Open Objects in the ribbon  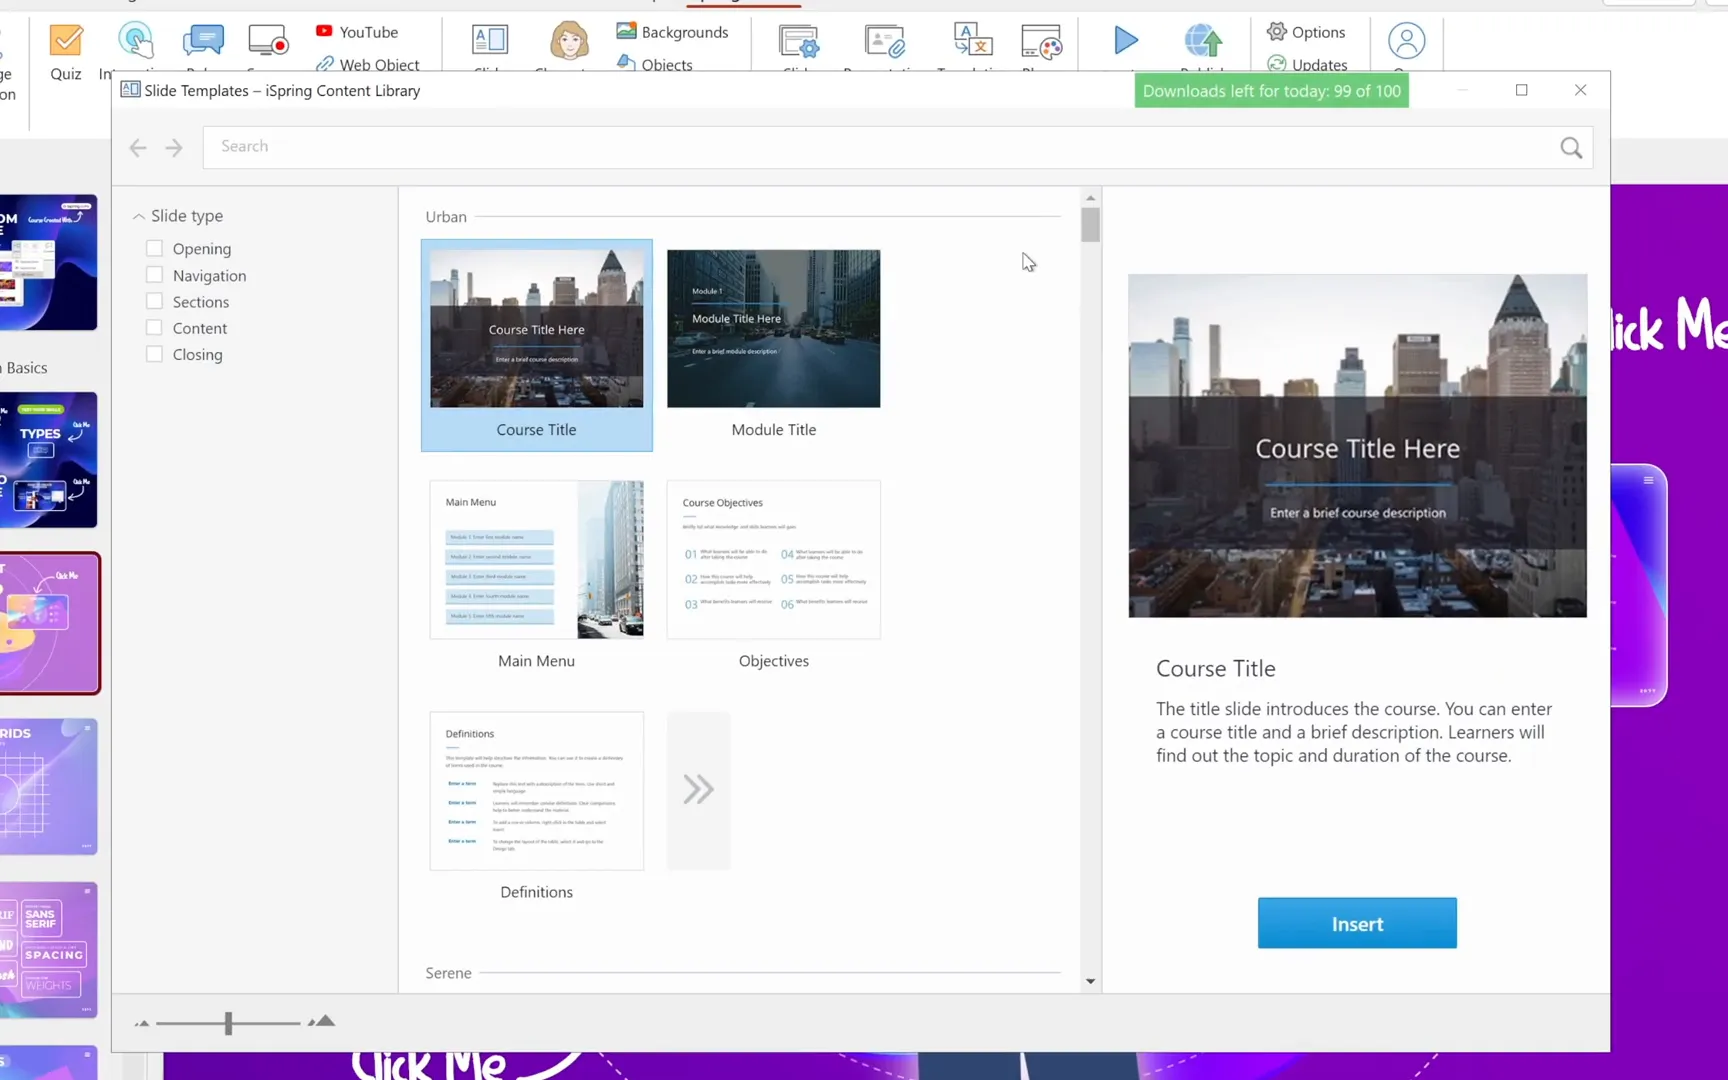click(654, 64)
